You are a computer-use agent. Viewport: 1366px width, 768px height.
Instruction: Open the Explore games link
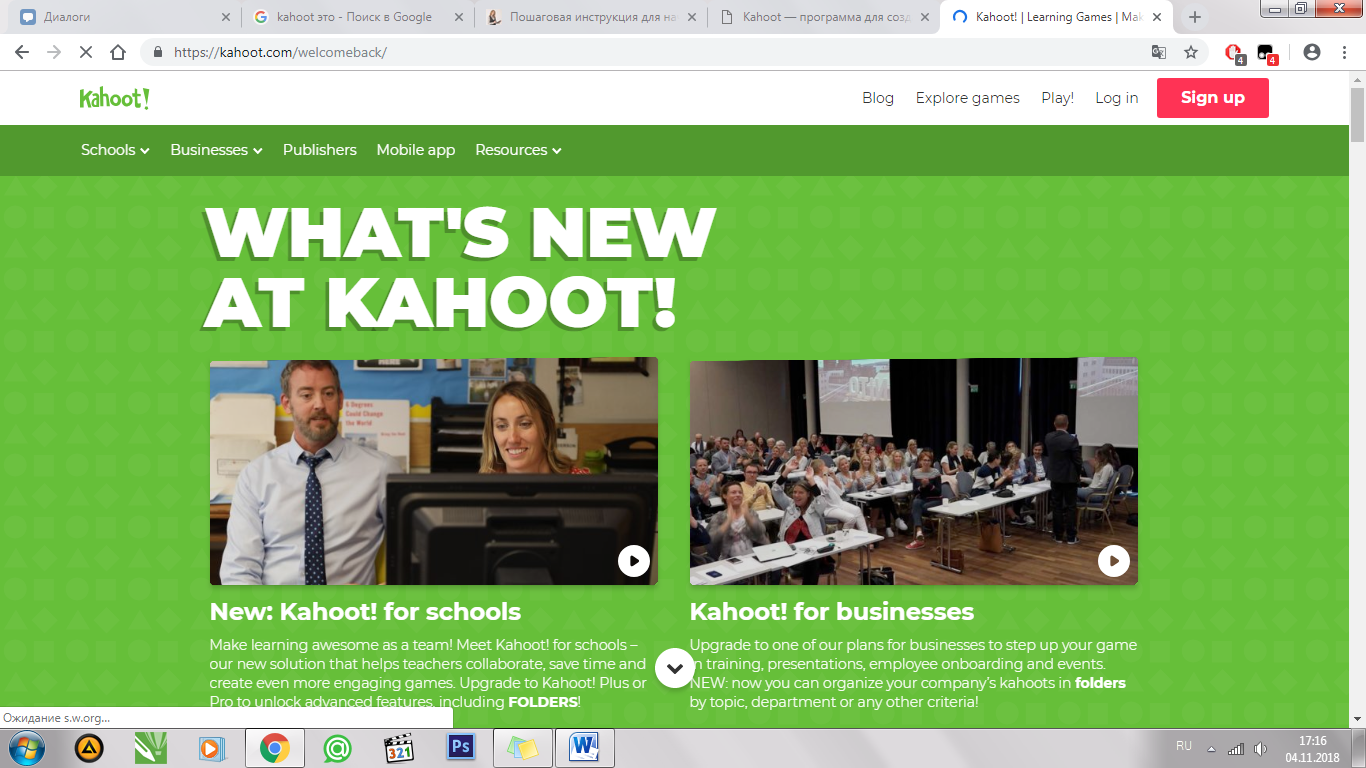point(968,98)
